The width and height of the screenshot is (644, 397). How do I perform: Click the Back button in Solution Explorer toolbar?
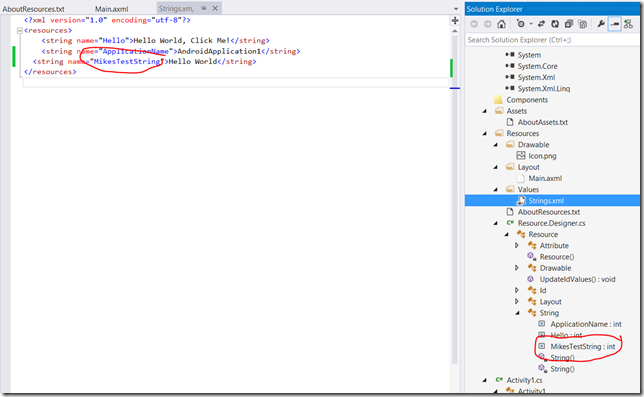pos(474,24)
